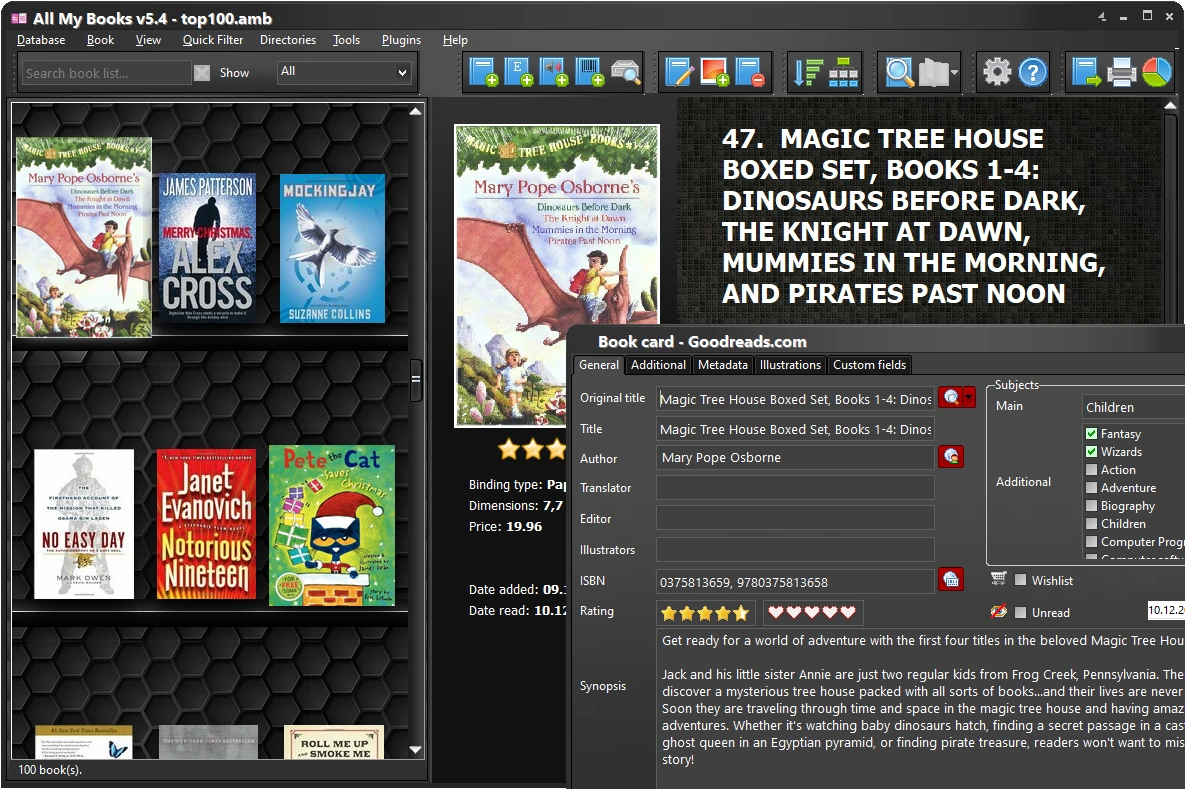Click the red ISBN lookup icon
Viewport: 1185px width, 789px height.
tap(951, 580)
